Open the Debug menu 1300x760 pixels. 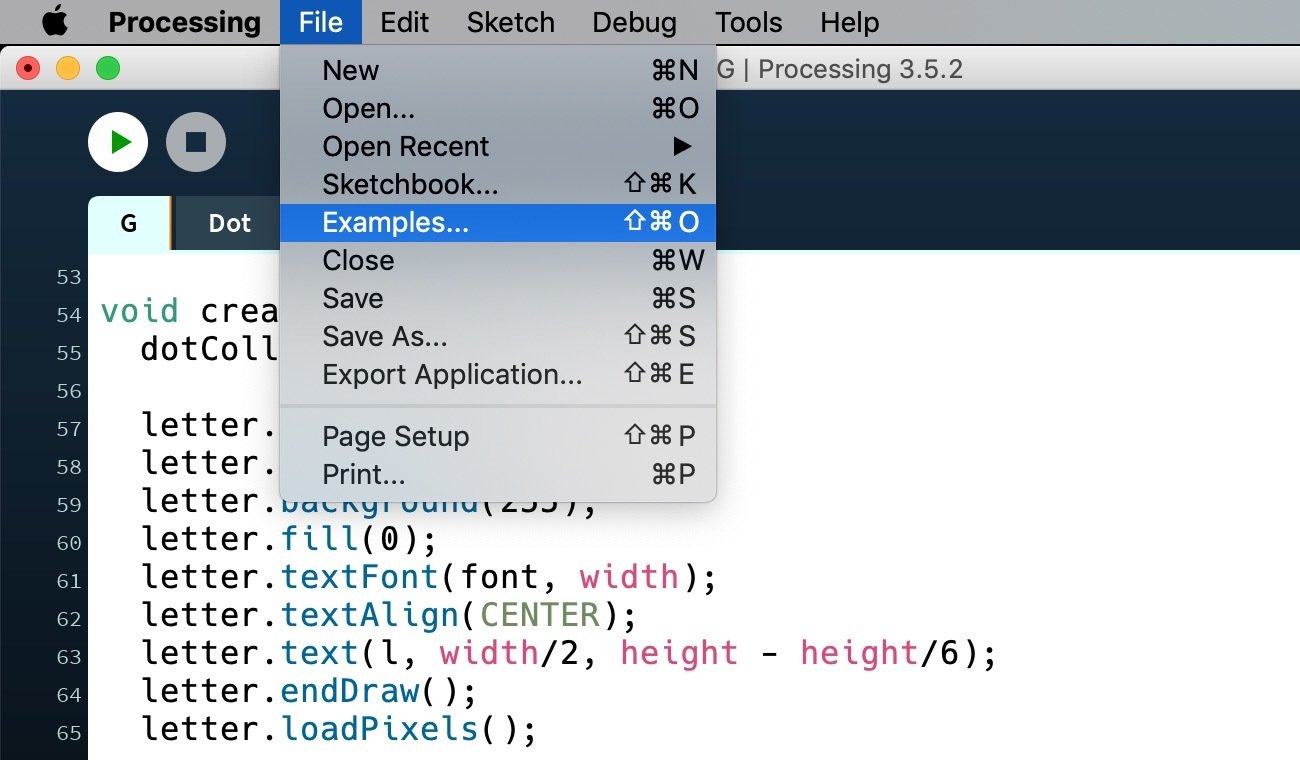634,22
